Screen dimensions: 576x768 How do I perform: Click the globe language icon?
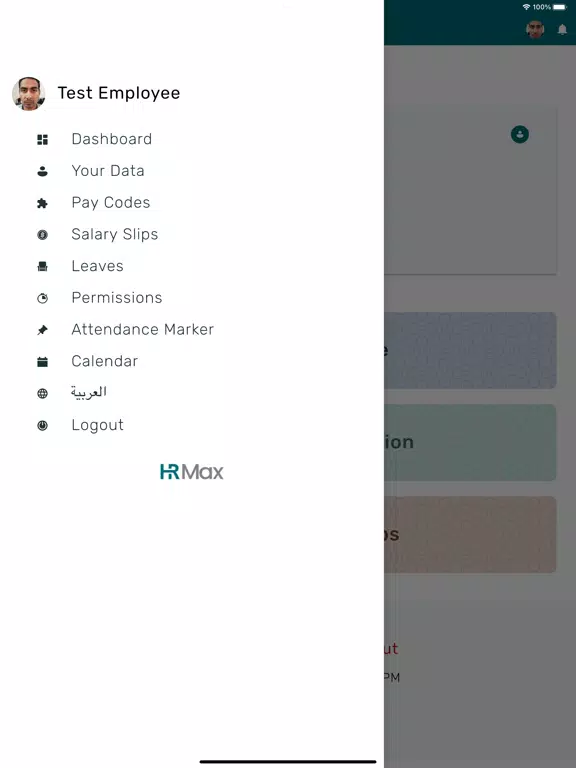[x=43, y=393]
